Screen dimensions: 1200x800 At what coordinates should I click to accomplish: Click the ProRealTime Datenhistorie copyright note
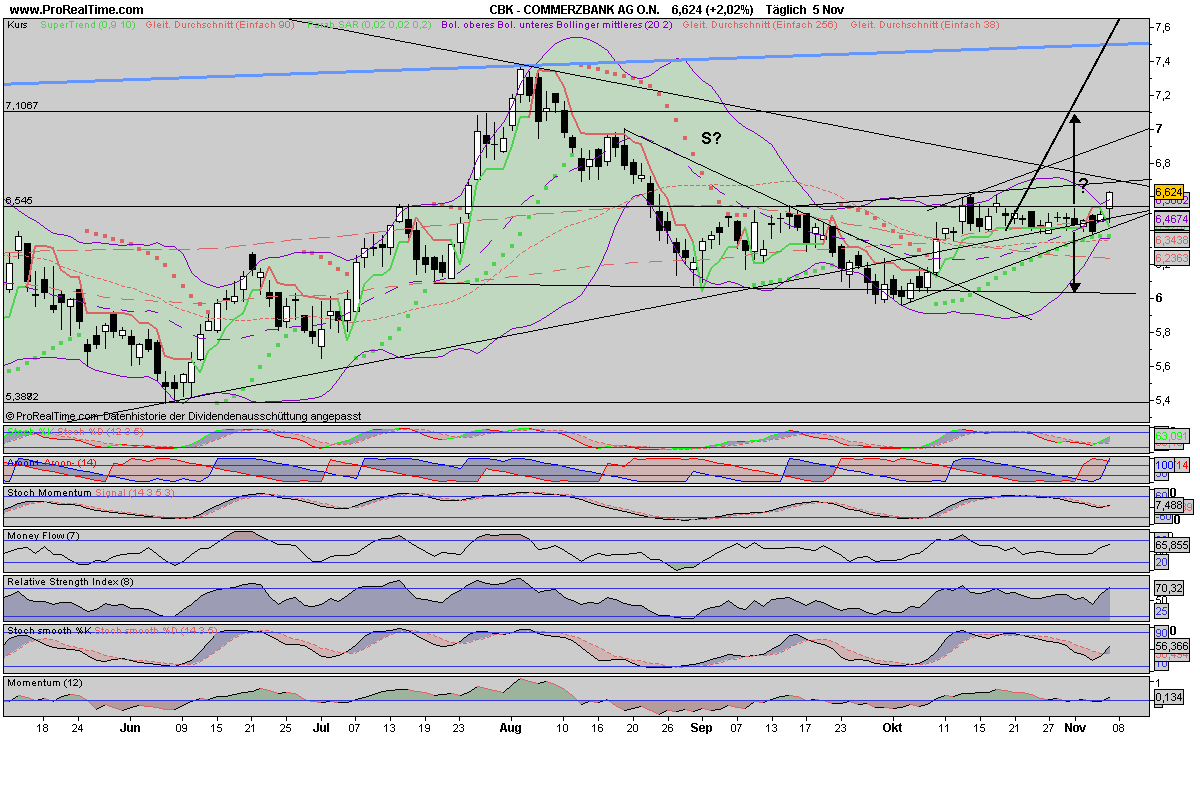[183, 415]
